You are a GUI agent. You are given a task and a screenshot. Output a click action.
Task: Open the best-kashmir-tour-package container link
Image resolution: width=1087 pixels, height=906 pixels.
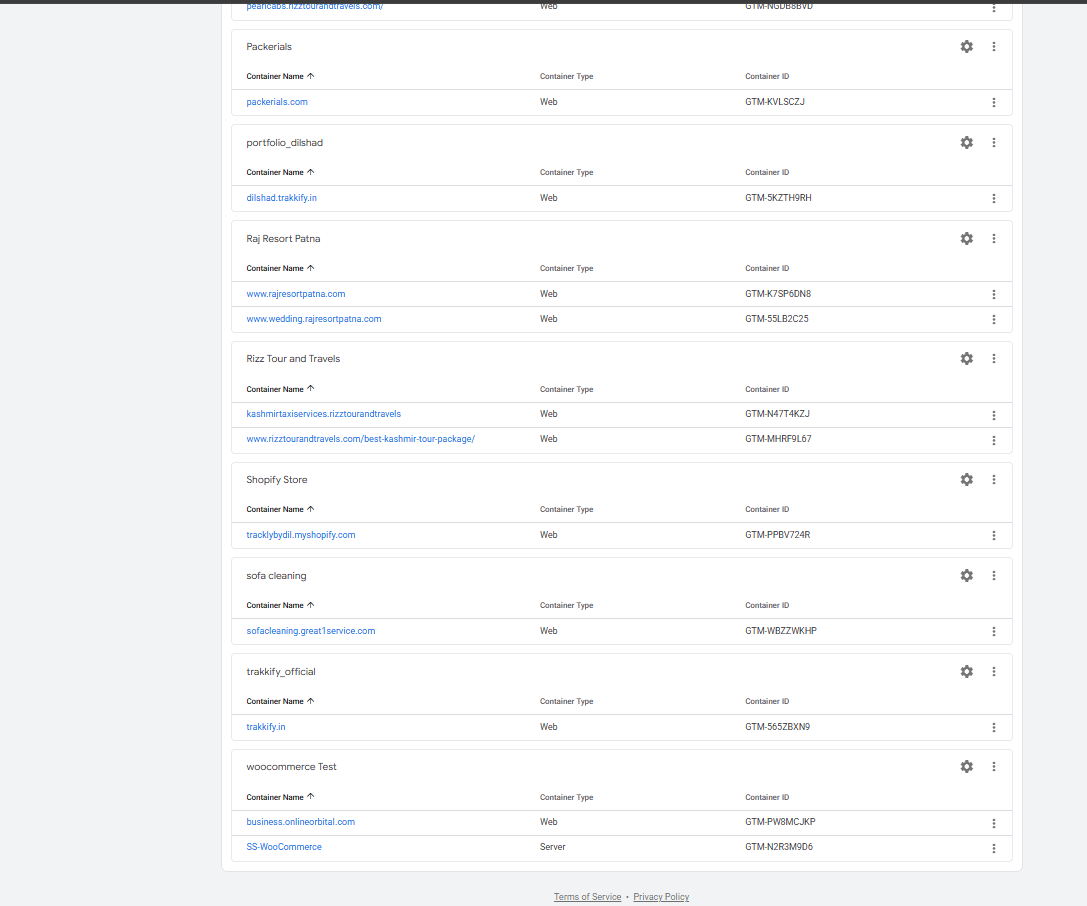[x=360, y=439]
